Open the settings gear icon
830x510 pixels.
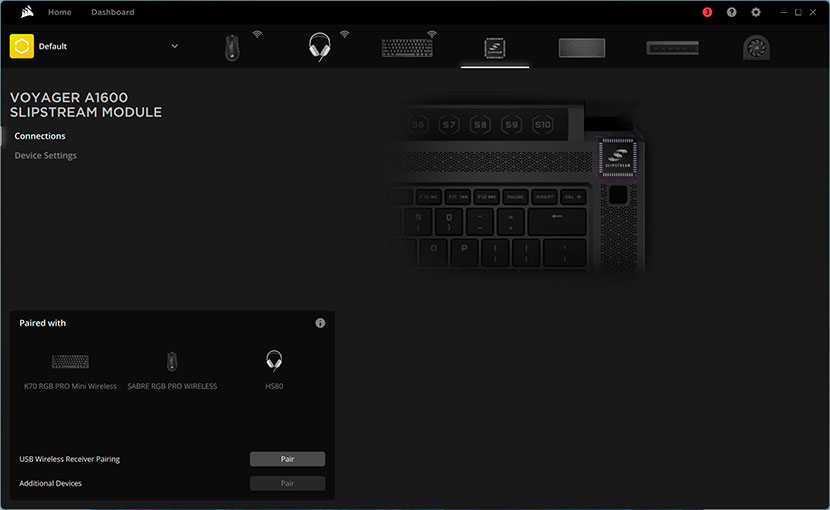(756, 12)
